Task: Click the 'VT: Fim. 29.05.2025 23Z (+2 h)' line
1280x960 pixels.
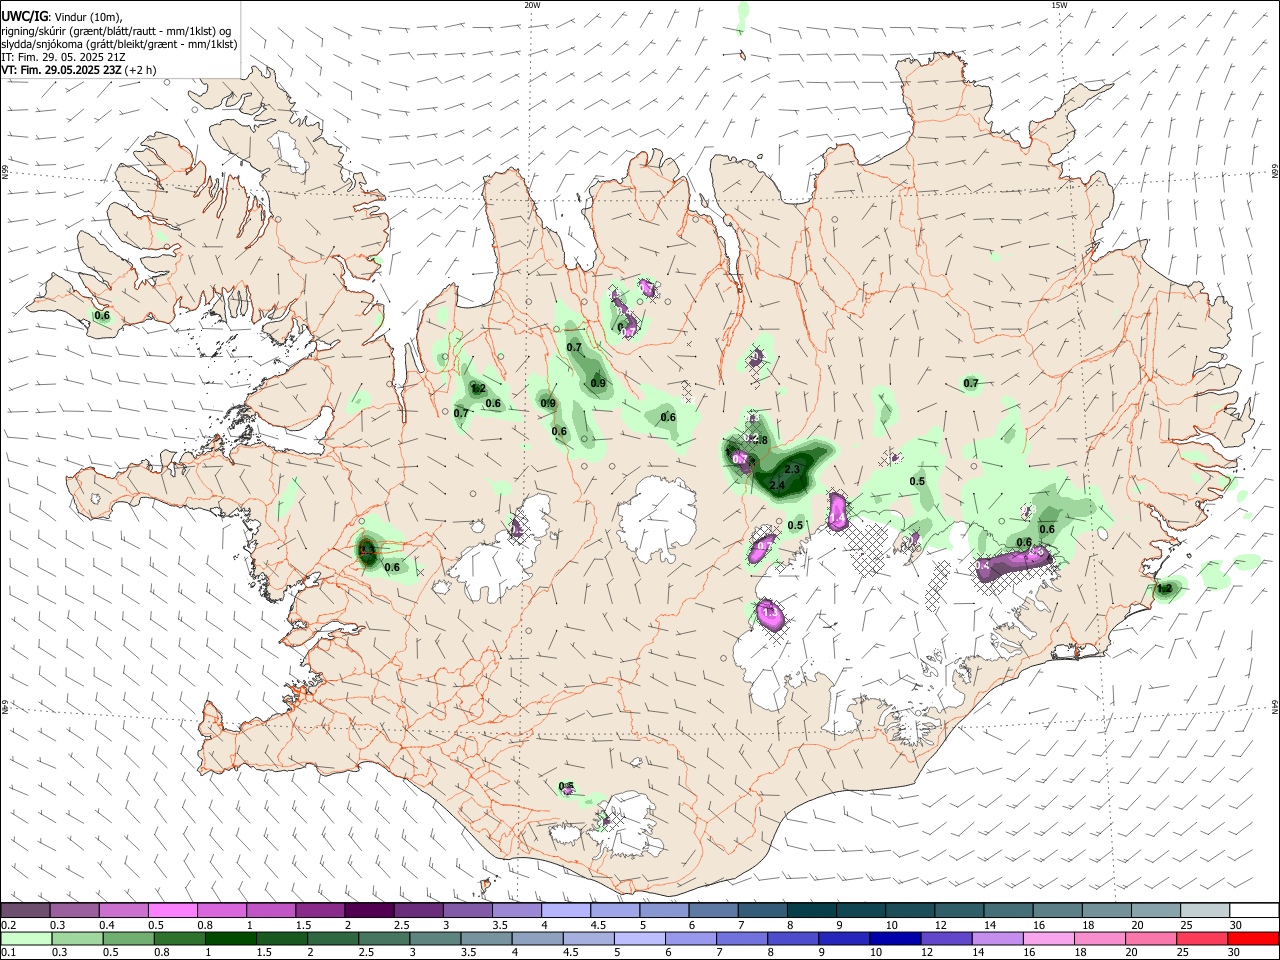Action: (x=78, y=70)
